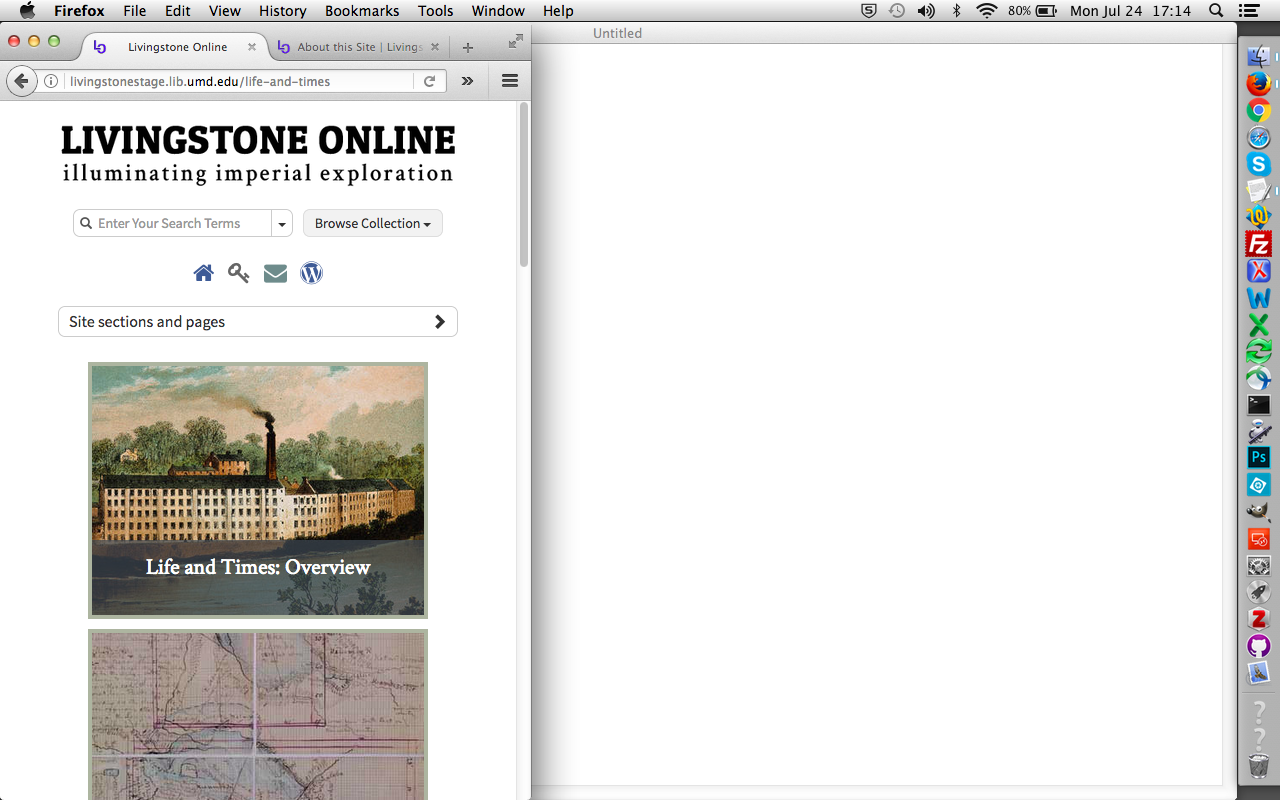
Task: Open a new Firefox tab with plus
Action: [x=467, y=47]
